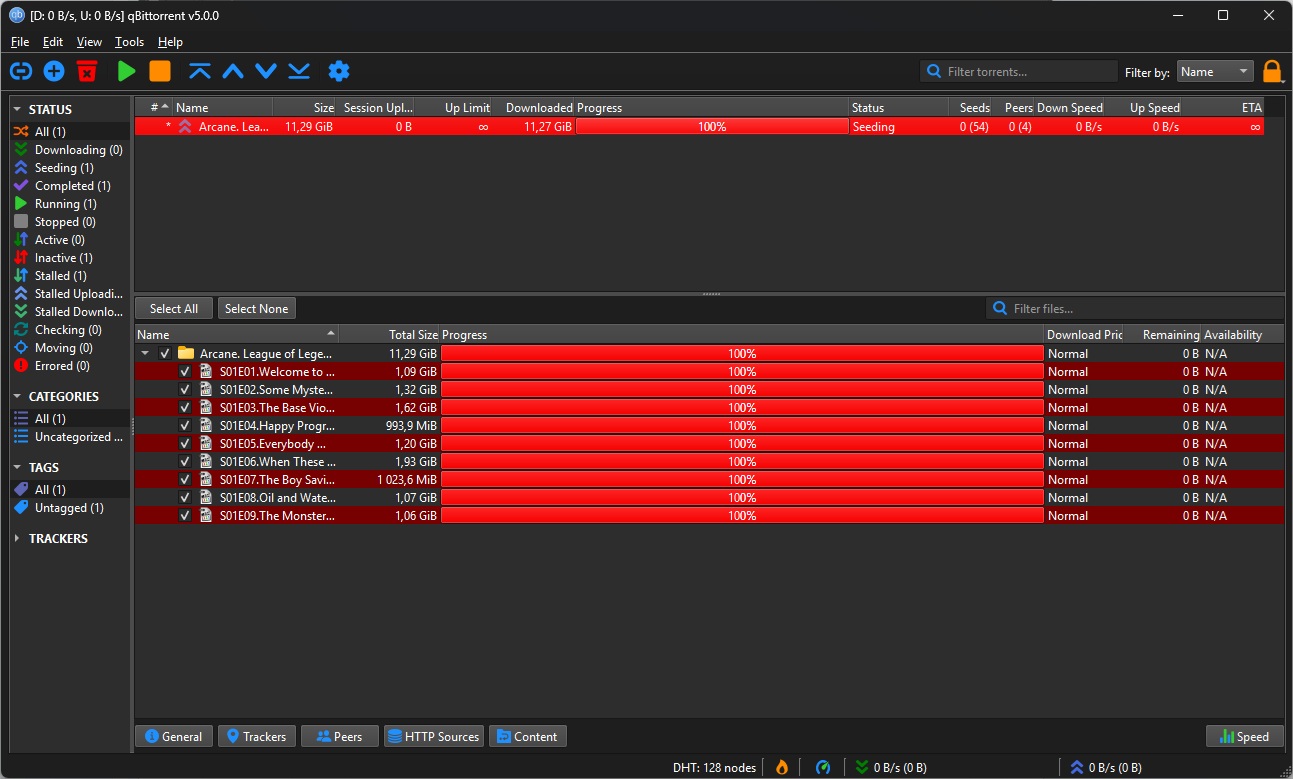
Task: Show Downloading (0) torrents in sidebar
Action: click(x=70, y=150)
